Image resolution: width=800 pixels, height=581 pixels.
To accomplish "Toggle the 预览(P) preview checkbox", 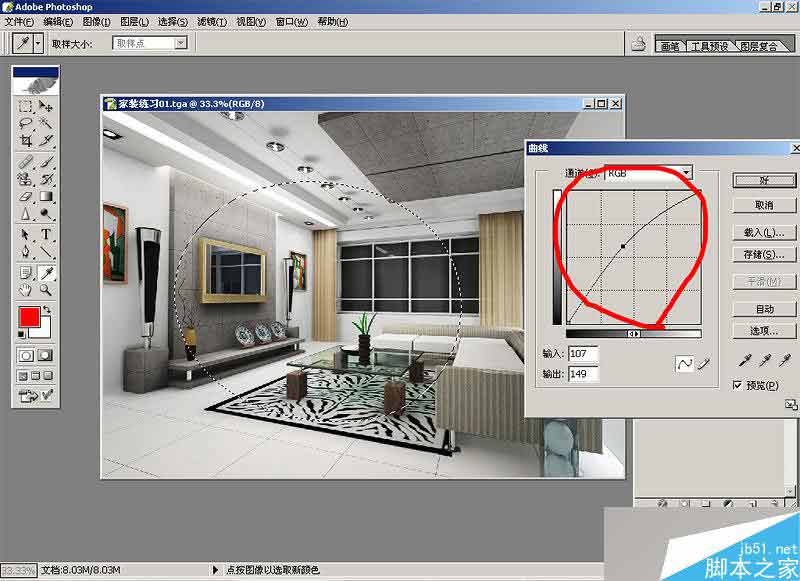I will 737,385.
